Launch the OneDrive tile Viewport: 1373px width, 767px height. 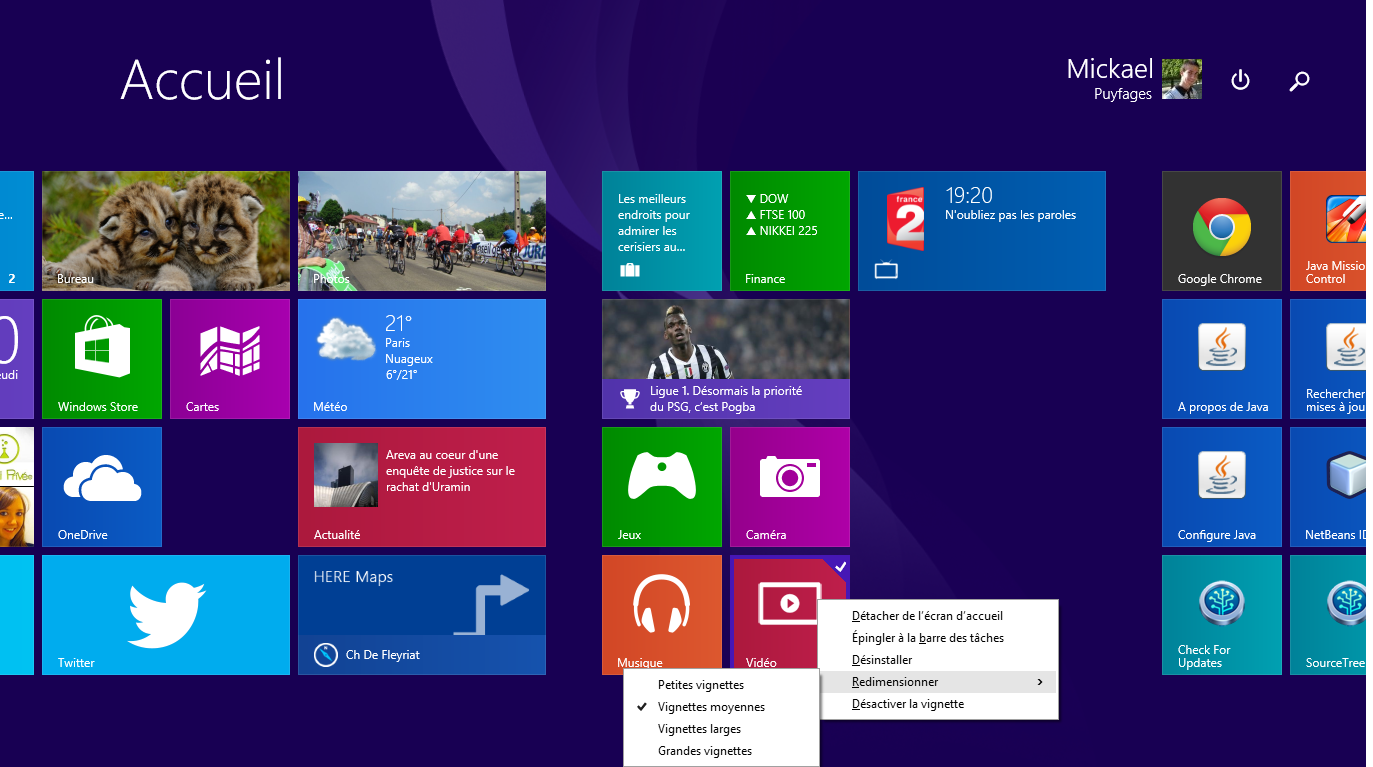click(102, 487)
